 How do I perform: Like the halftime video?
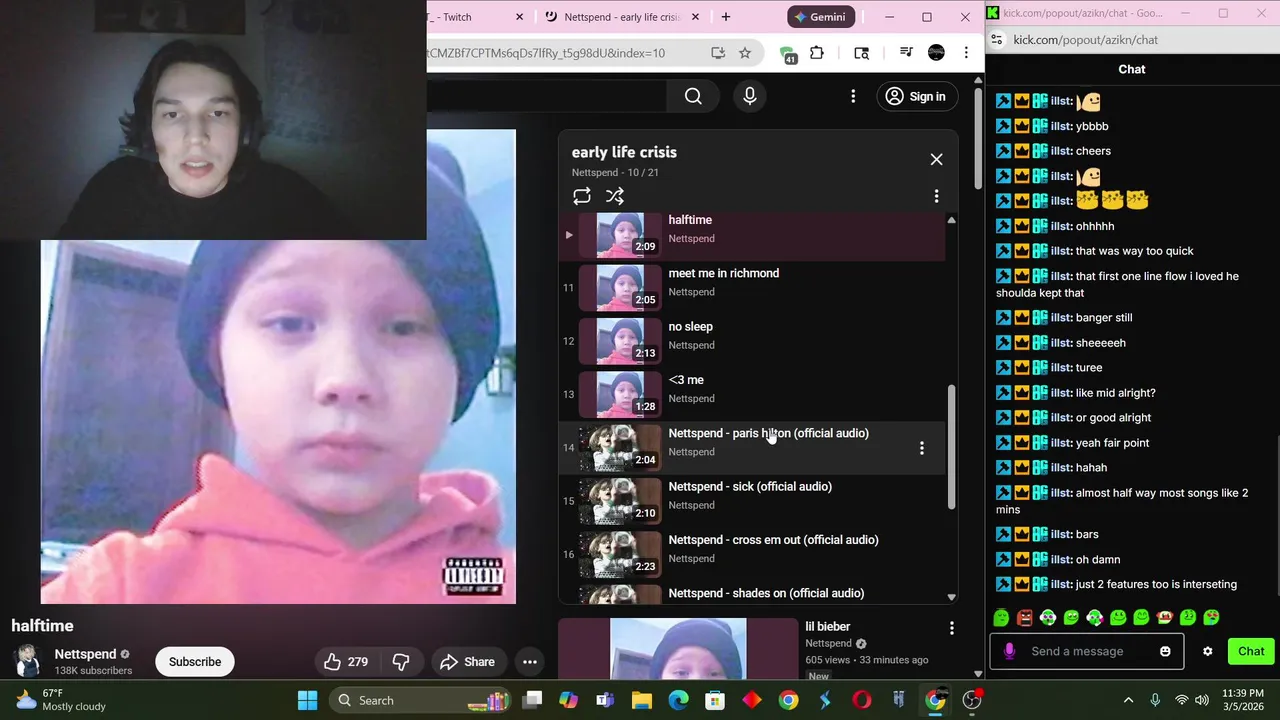tap(346, 662)
